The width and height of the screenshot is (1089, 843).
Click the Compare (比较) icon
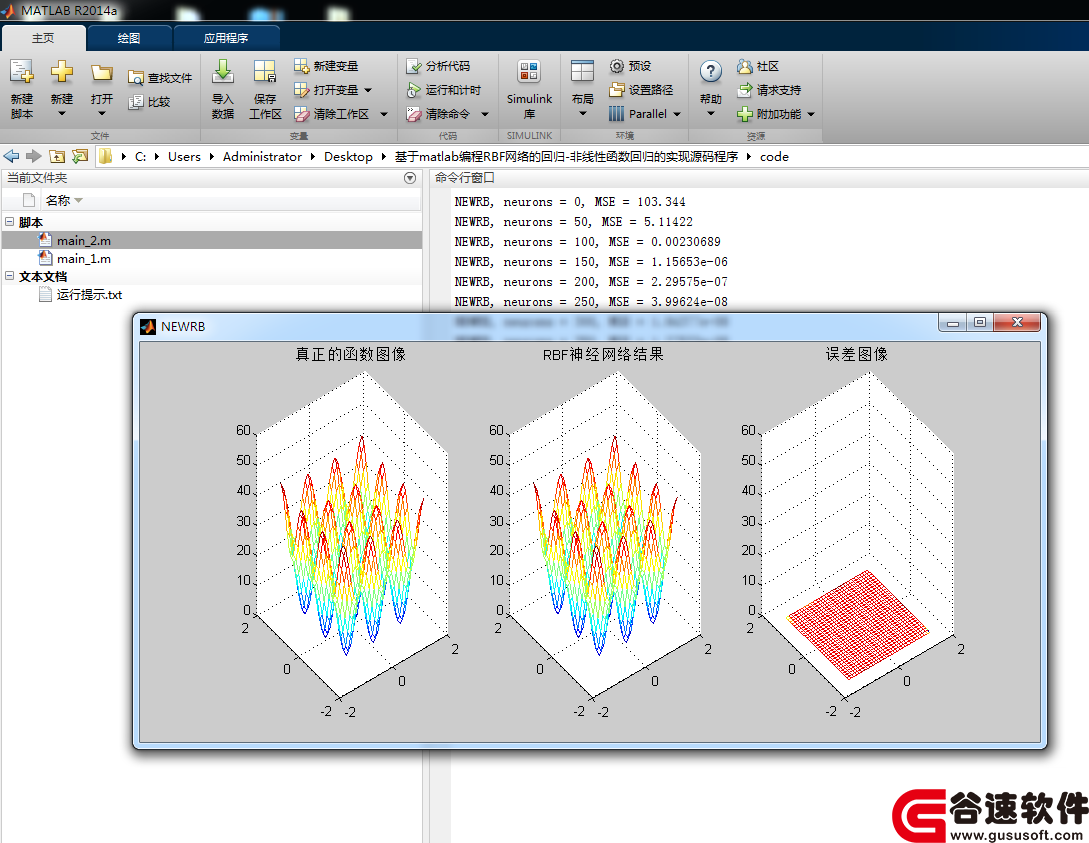(x=135, y=102)
